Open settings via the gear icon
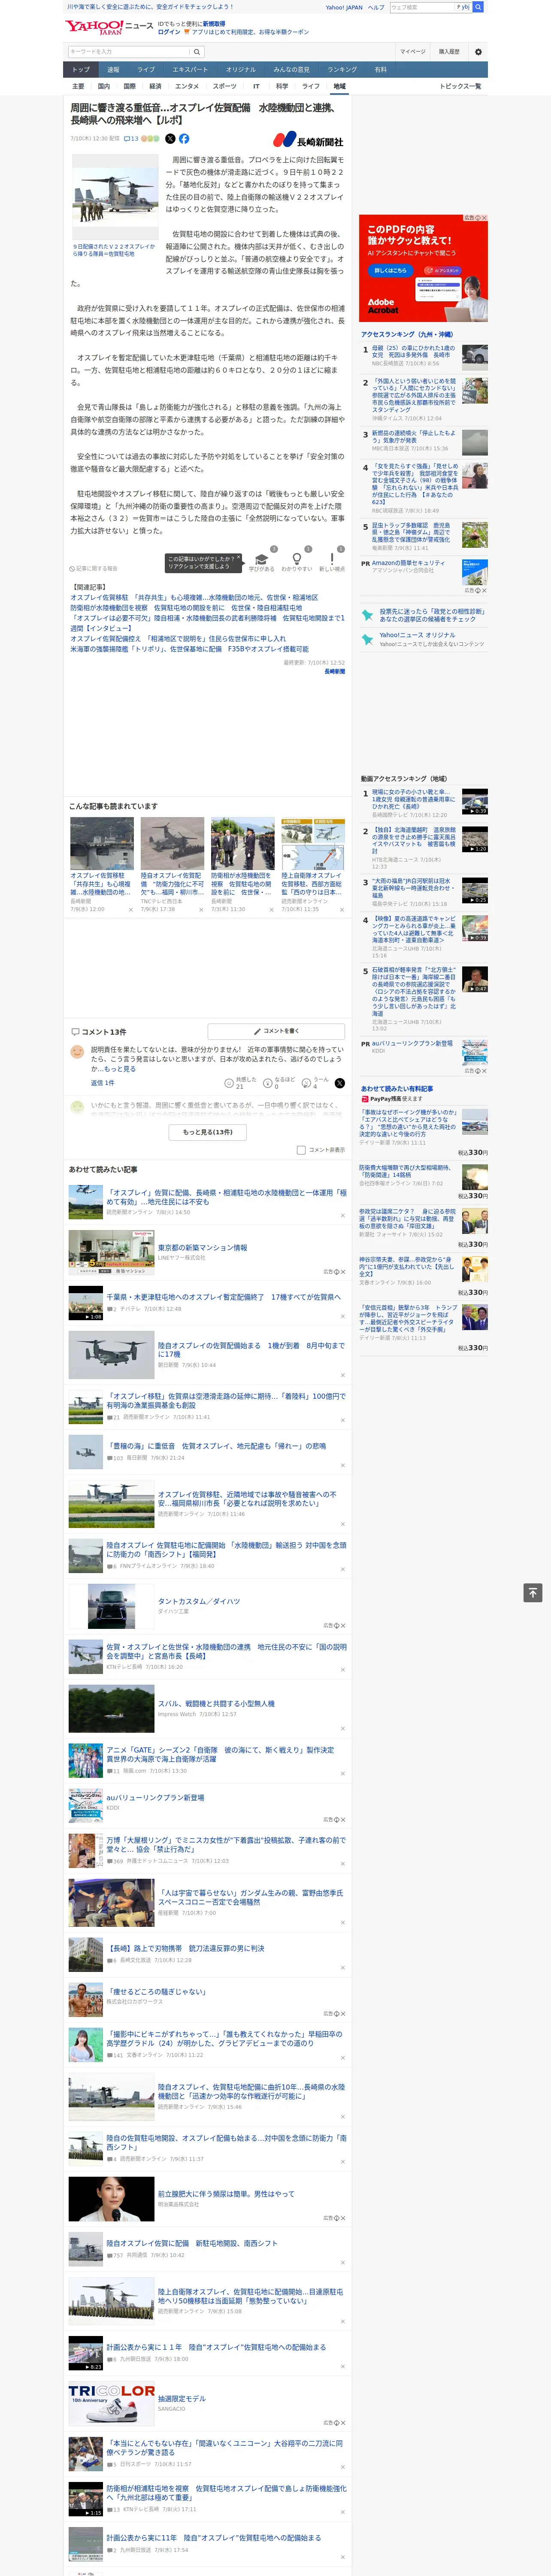Screen dimensions: 551x2576 (478, 52)
